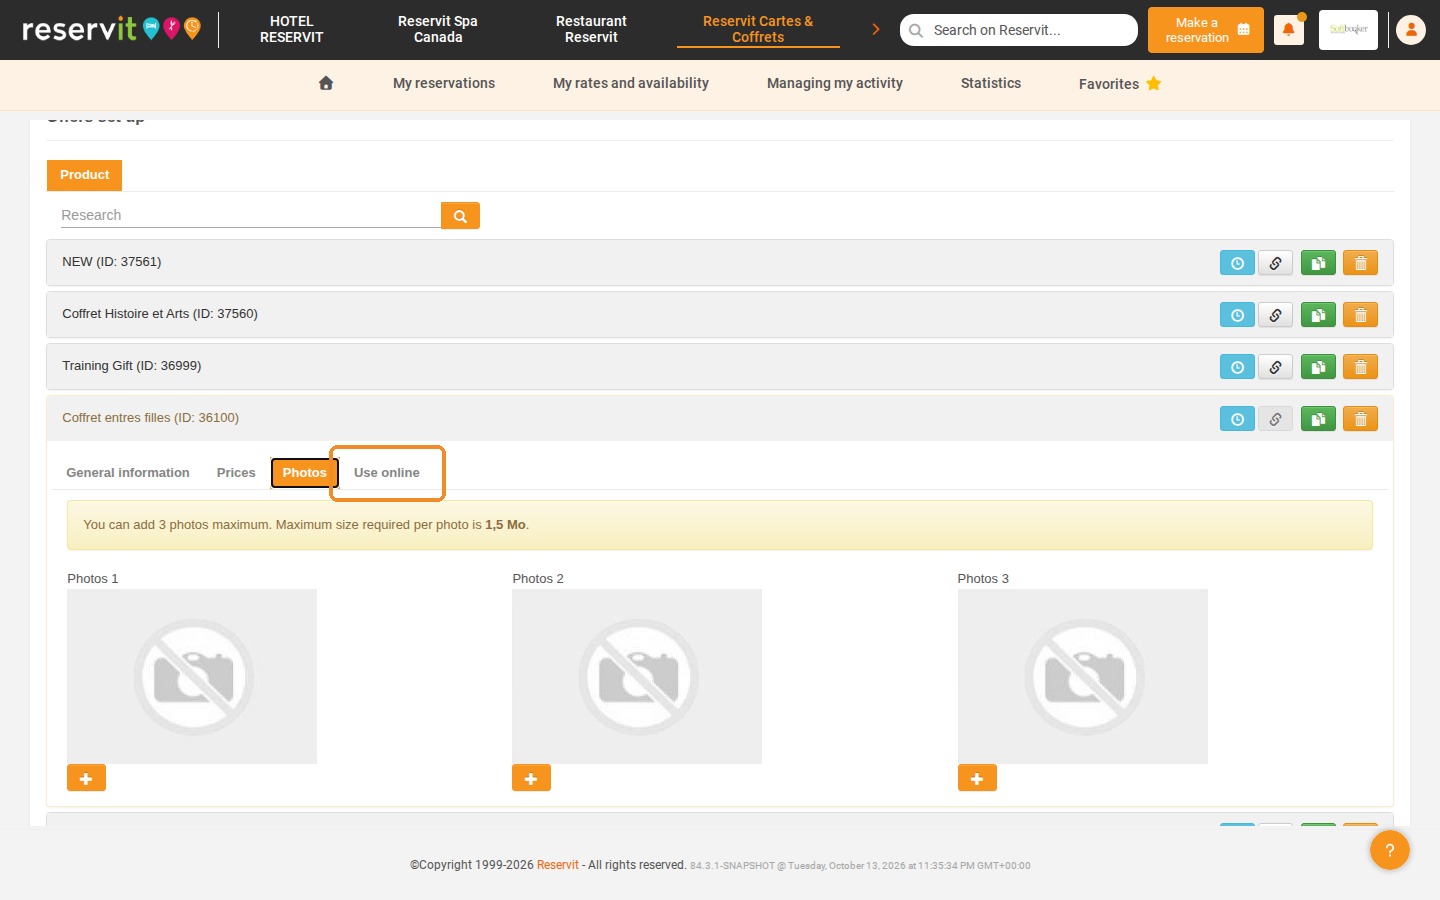The width and height of the screenshot is (1440, 900).
Task: Open My rates and availability menu
Action: (x=631, y=83)
